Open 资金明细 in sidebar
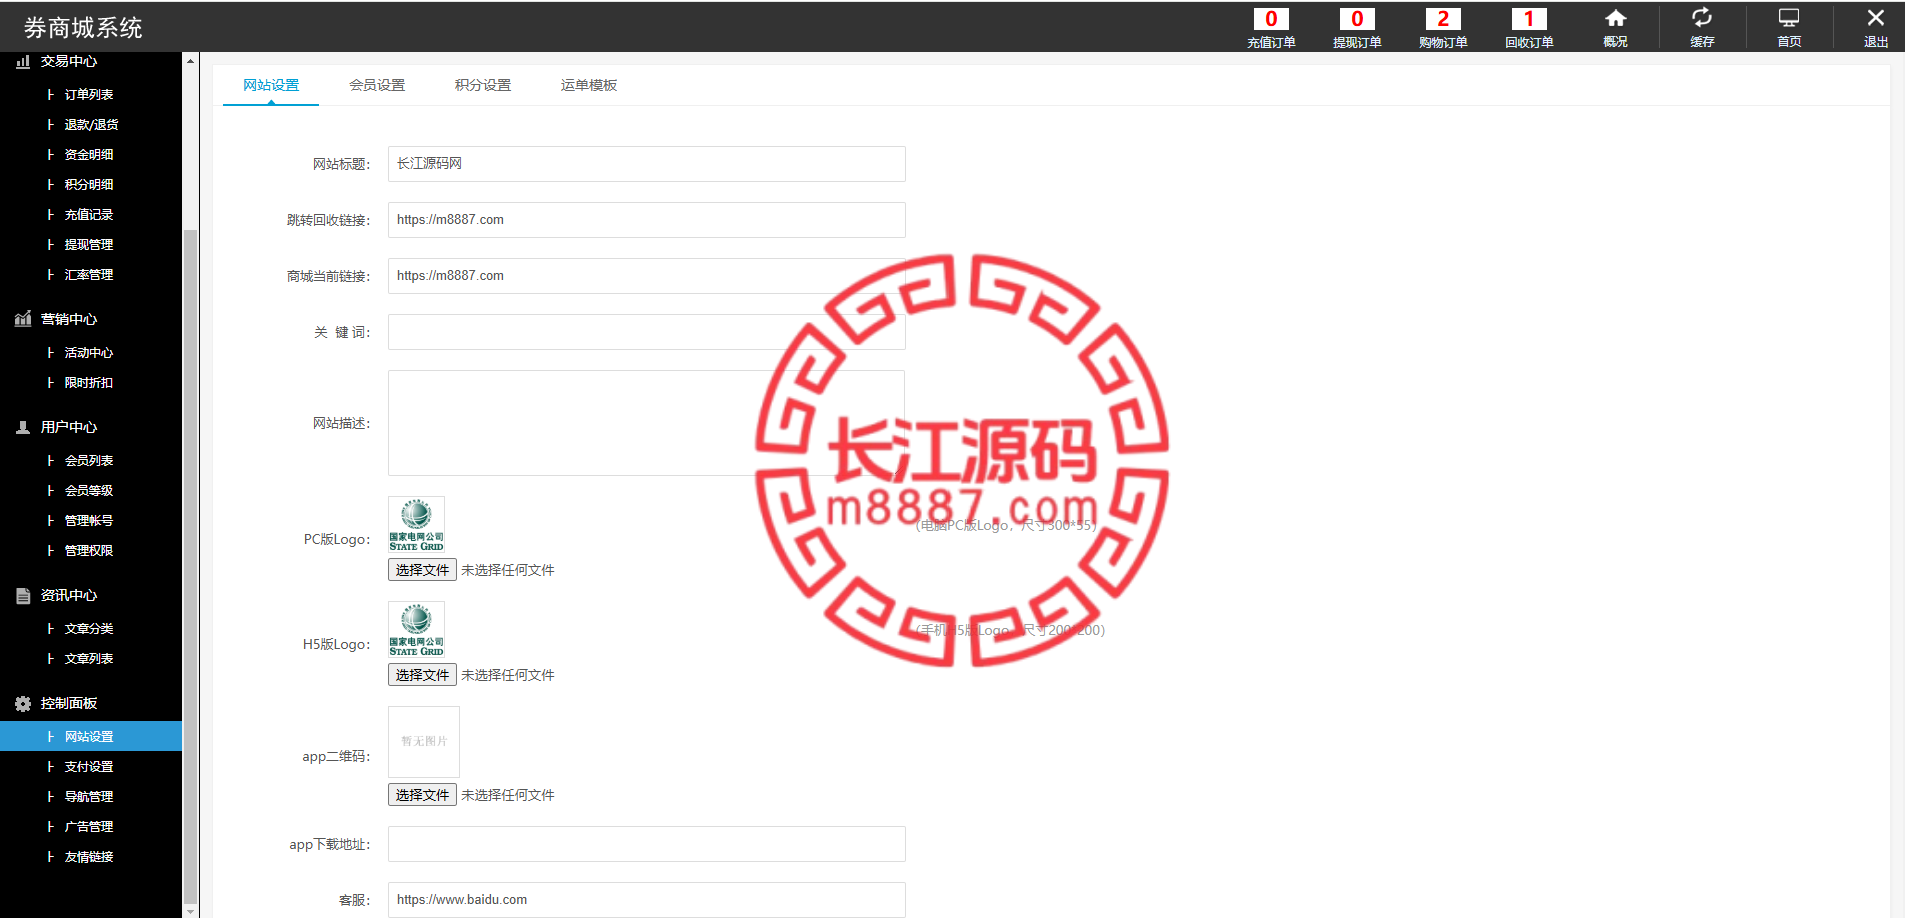This screenshot has width=1905, height=918. pos(90,154)
